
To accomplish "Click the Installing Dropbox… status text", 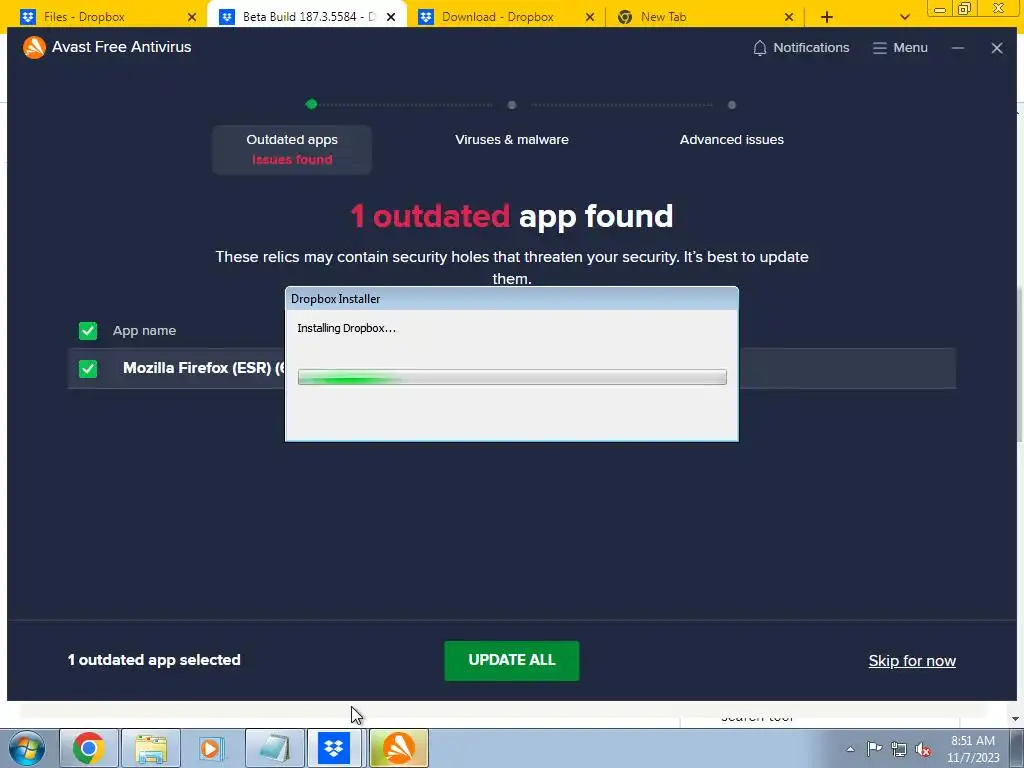I will coord(346,328).
